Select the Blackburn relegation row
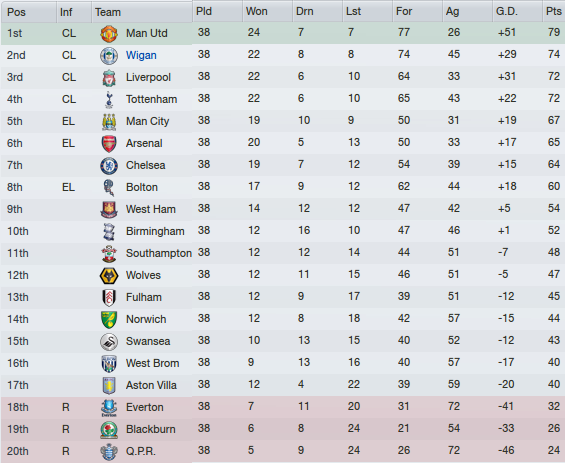This screenshot has width=565, height=463. pos(282,429)
